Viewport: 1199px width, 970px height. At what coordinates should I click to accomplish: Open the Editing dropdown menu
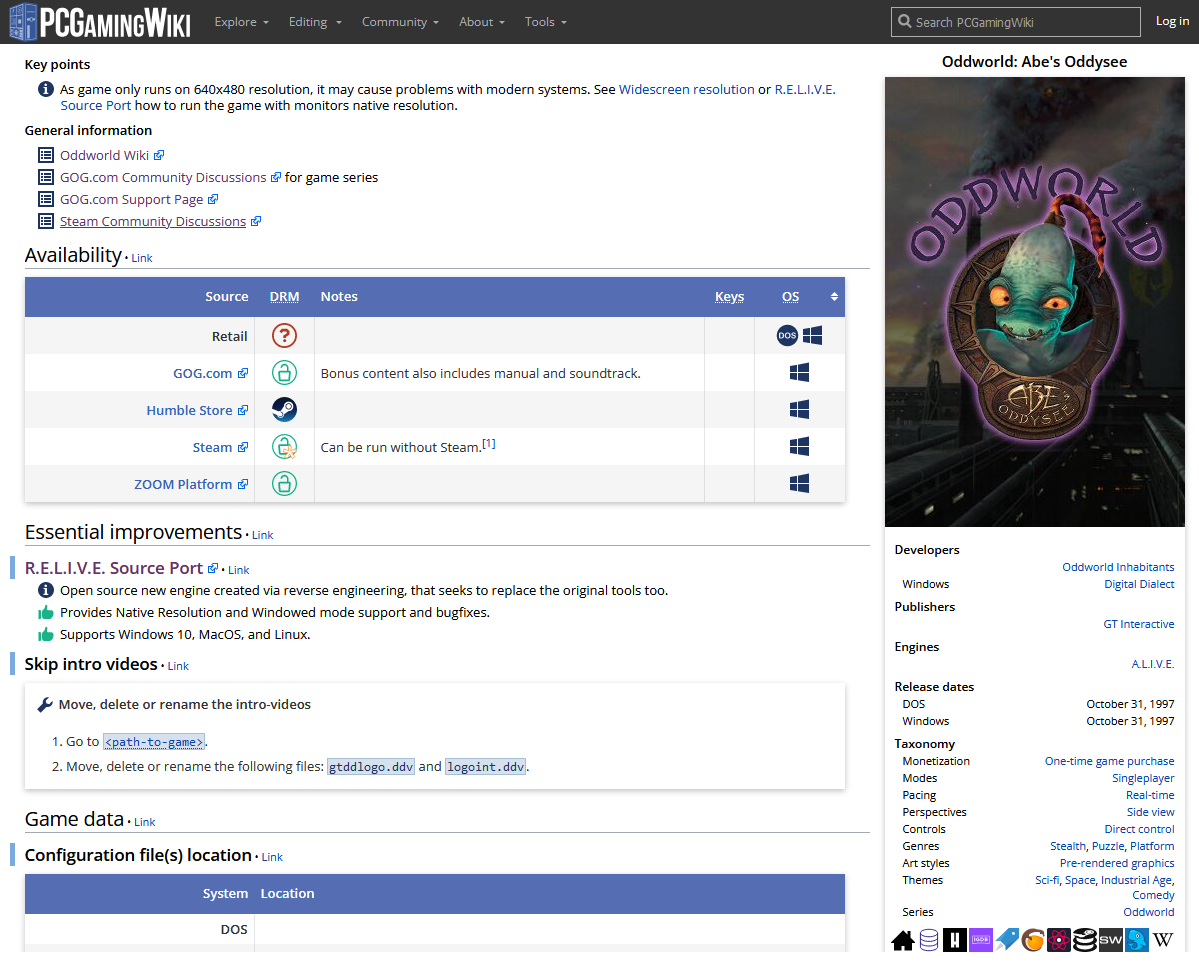pyautogui.click(x=315, y=21)
